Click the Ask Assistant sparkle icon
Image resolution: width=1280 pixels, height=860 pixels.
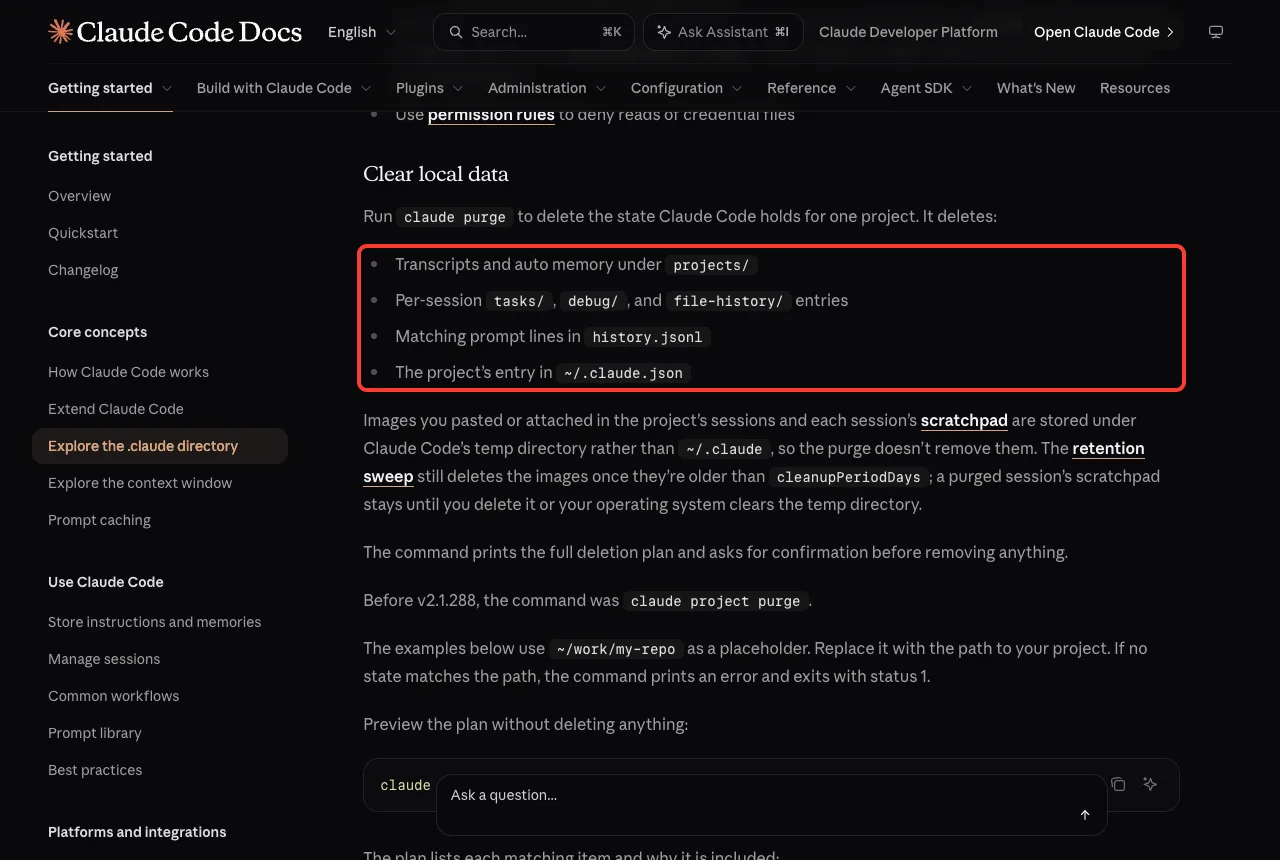(x=664, y=32)
